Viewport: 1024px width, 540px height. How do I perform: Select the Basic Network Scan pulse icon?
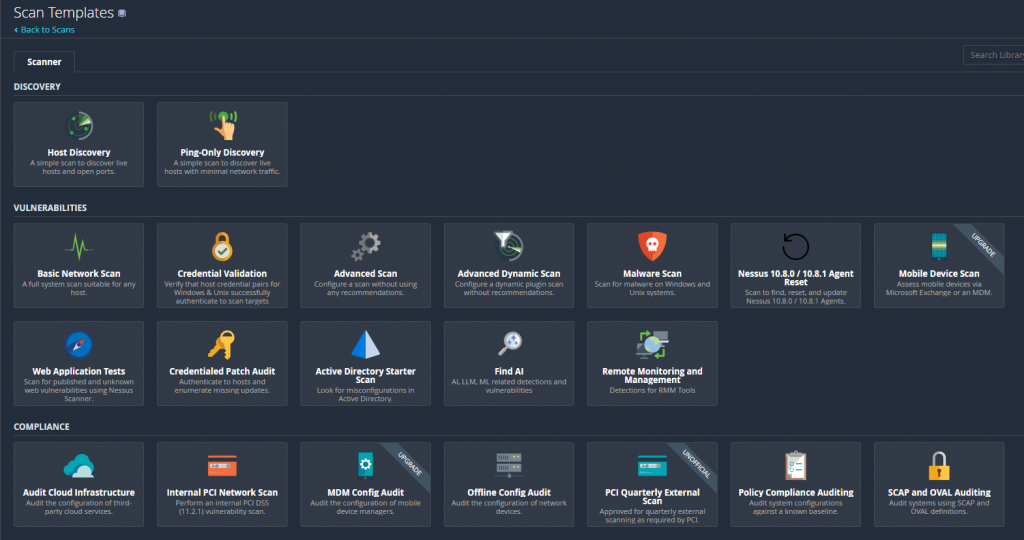[79, 247]
